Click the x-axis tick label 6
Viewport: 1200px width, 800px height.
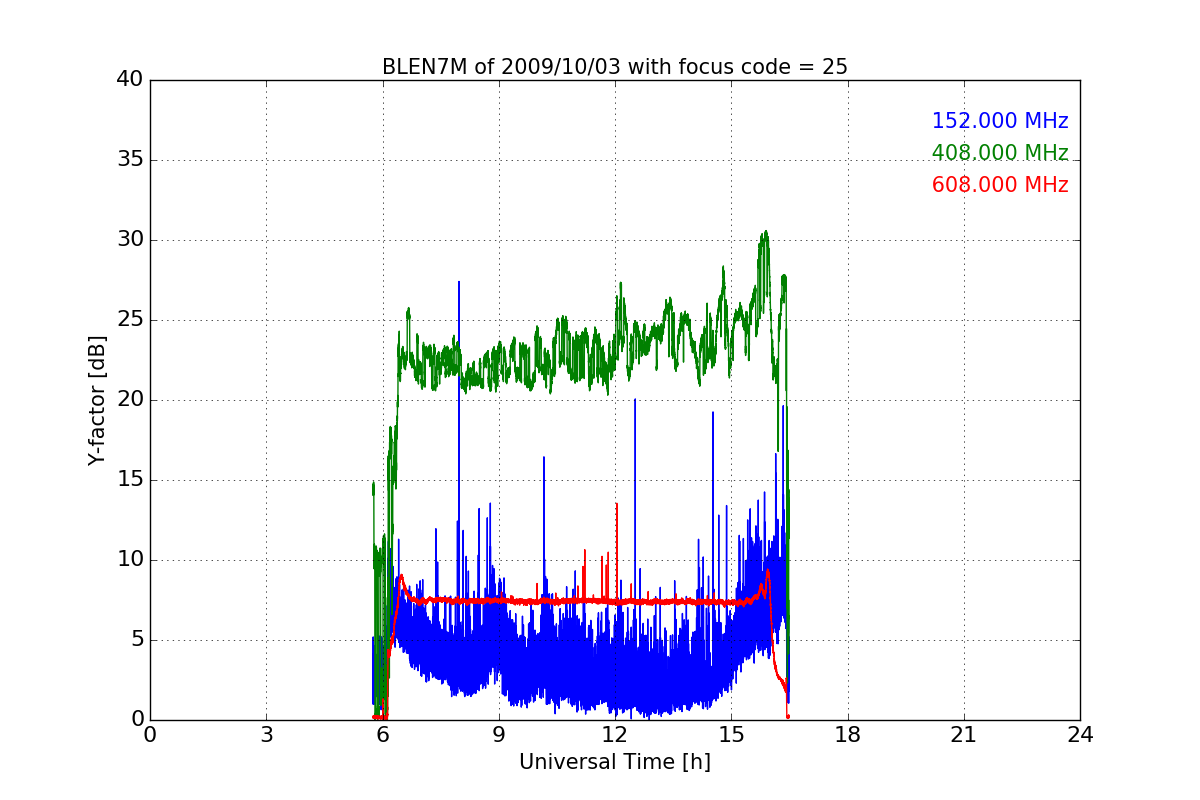(383, 734)
